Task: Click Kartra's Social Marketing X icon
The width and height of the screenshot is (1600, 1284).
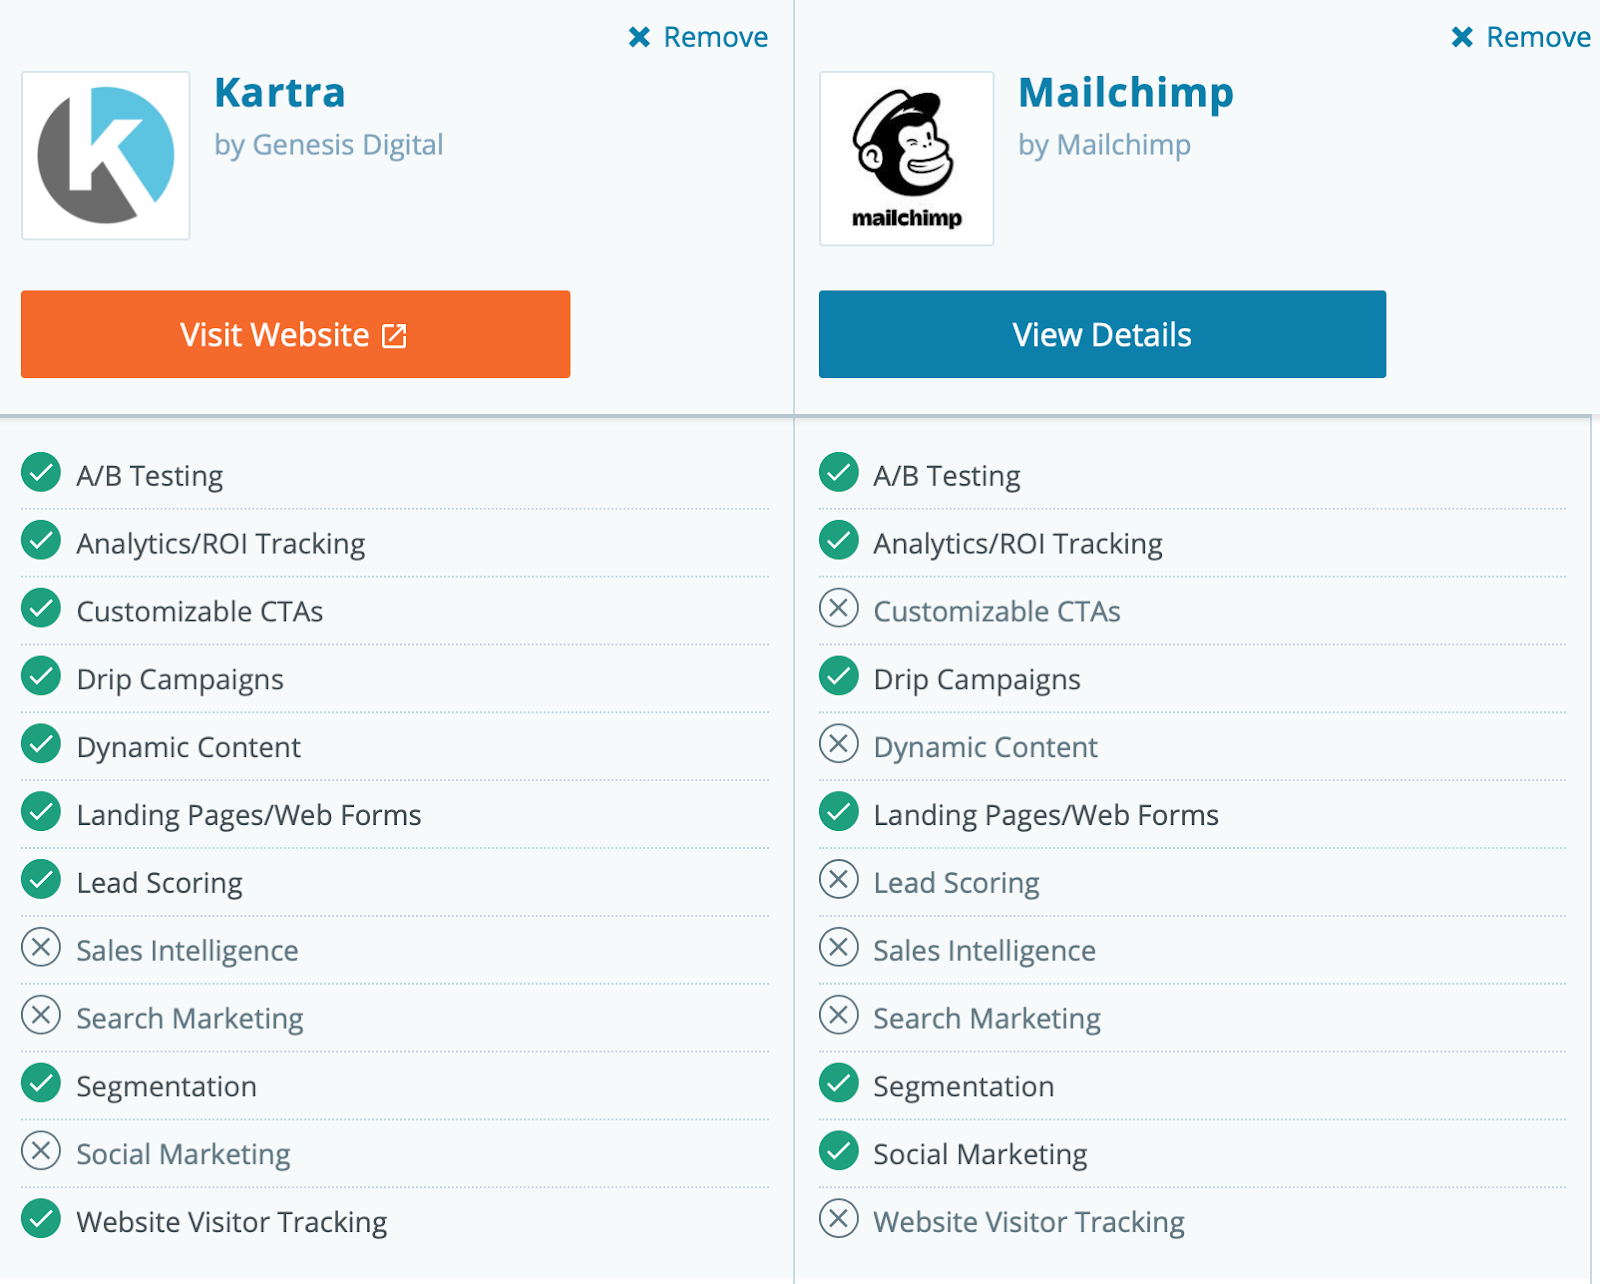Action: [x=41, y=1151]
